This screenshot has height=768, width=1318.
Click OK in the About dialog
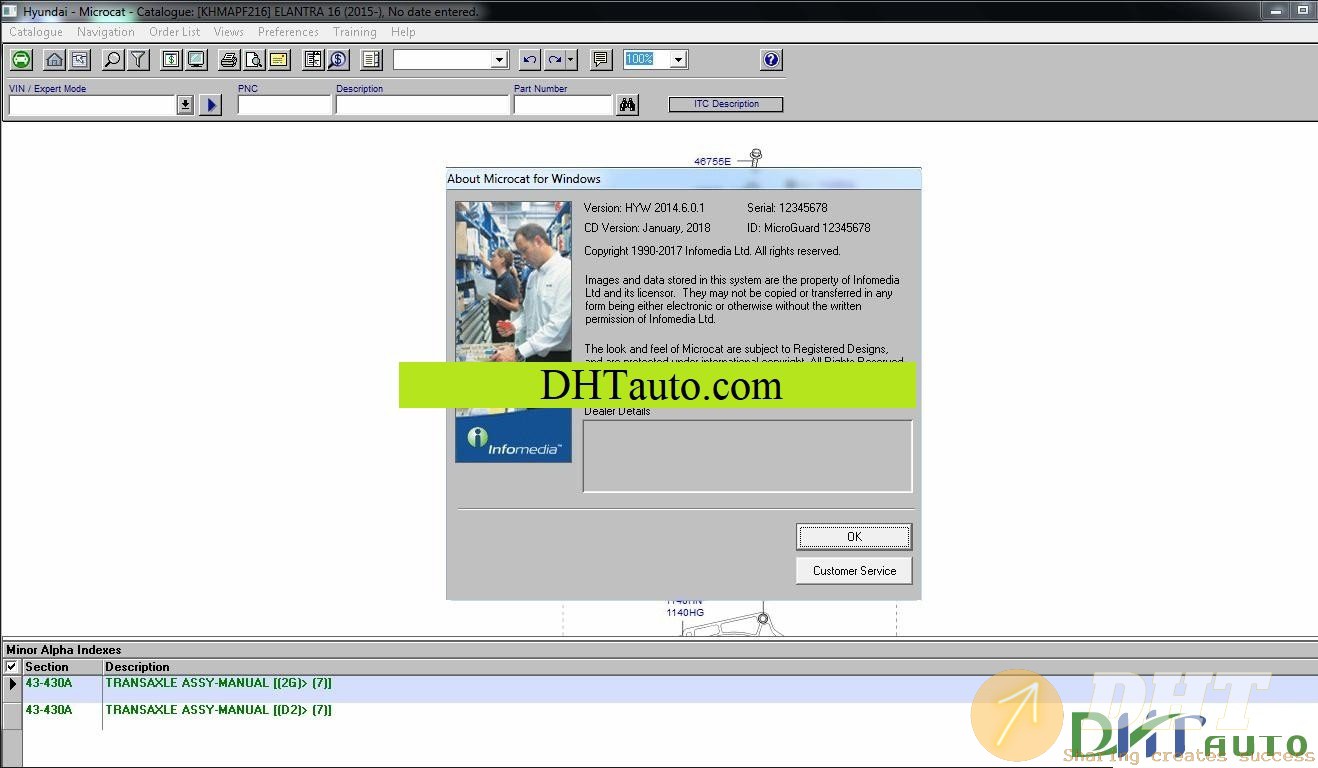tap(854, 537)
